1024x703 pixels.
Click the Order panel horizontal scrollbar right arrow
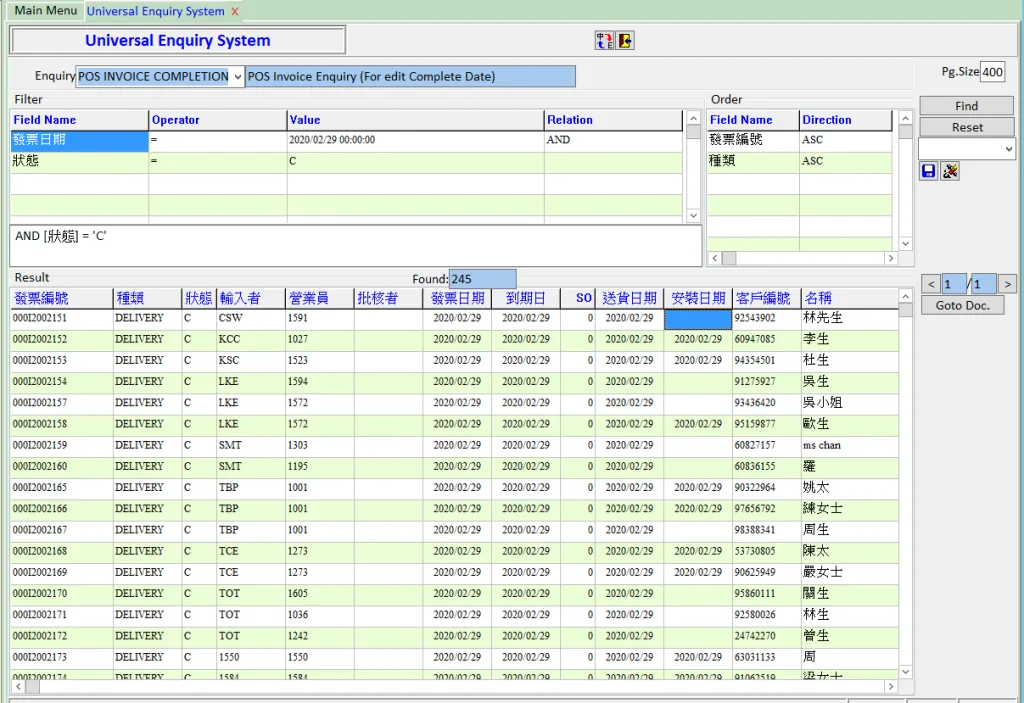[890, 259]
